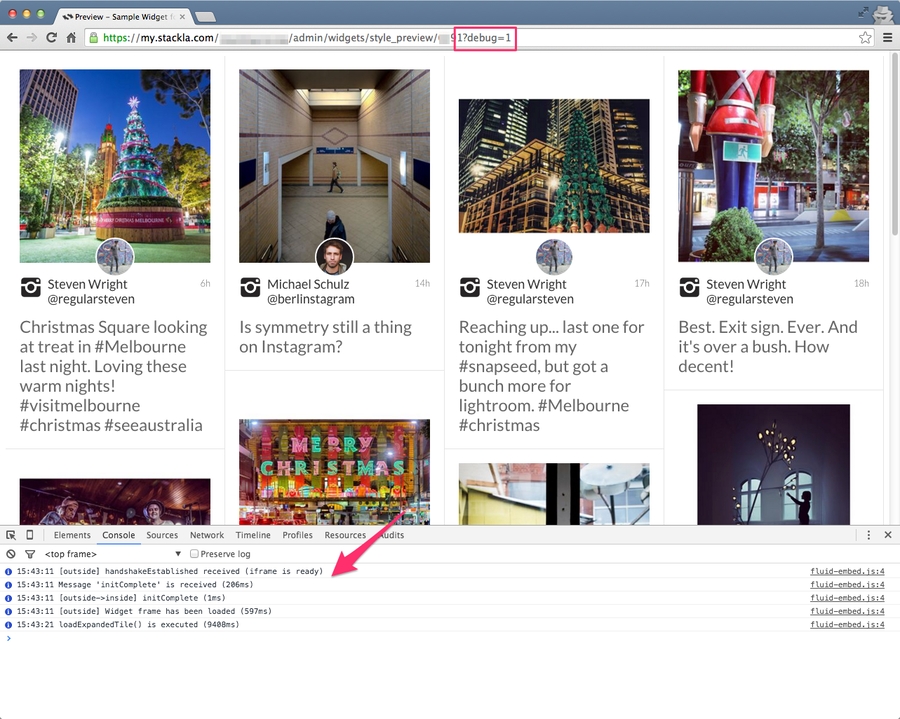Open the Christmas tree photo by Steven Wright
The image size is (900, 719).
coord(115,165)
